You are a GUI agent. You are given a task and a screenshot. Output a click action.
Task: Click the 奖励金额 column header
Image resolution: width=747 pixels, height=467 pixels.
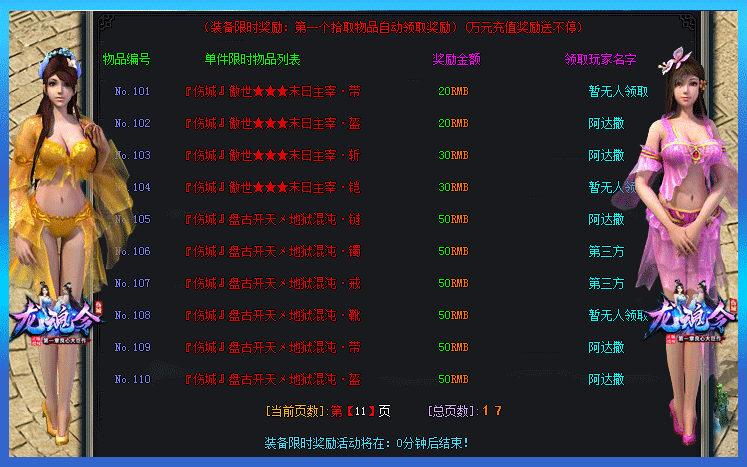point(456,60)
